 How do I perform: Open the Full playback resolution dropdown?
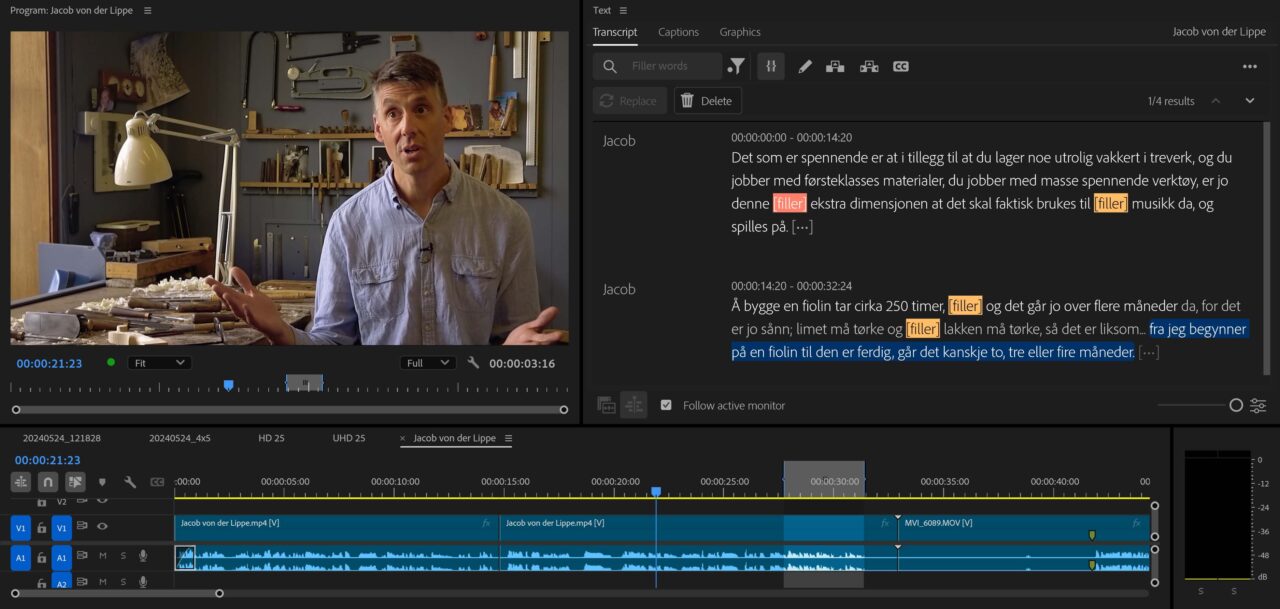[428, 363]
